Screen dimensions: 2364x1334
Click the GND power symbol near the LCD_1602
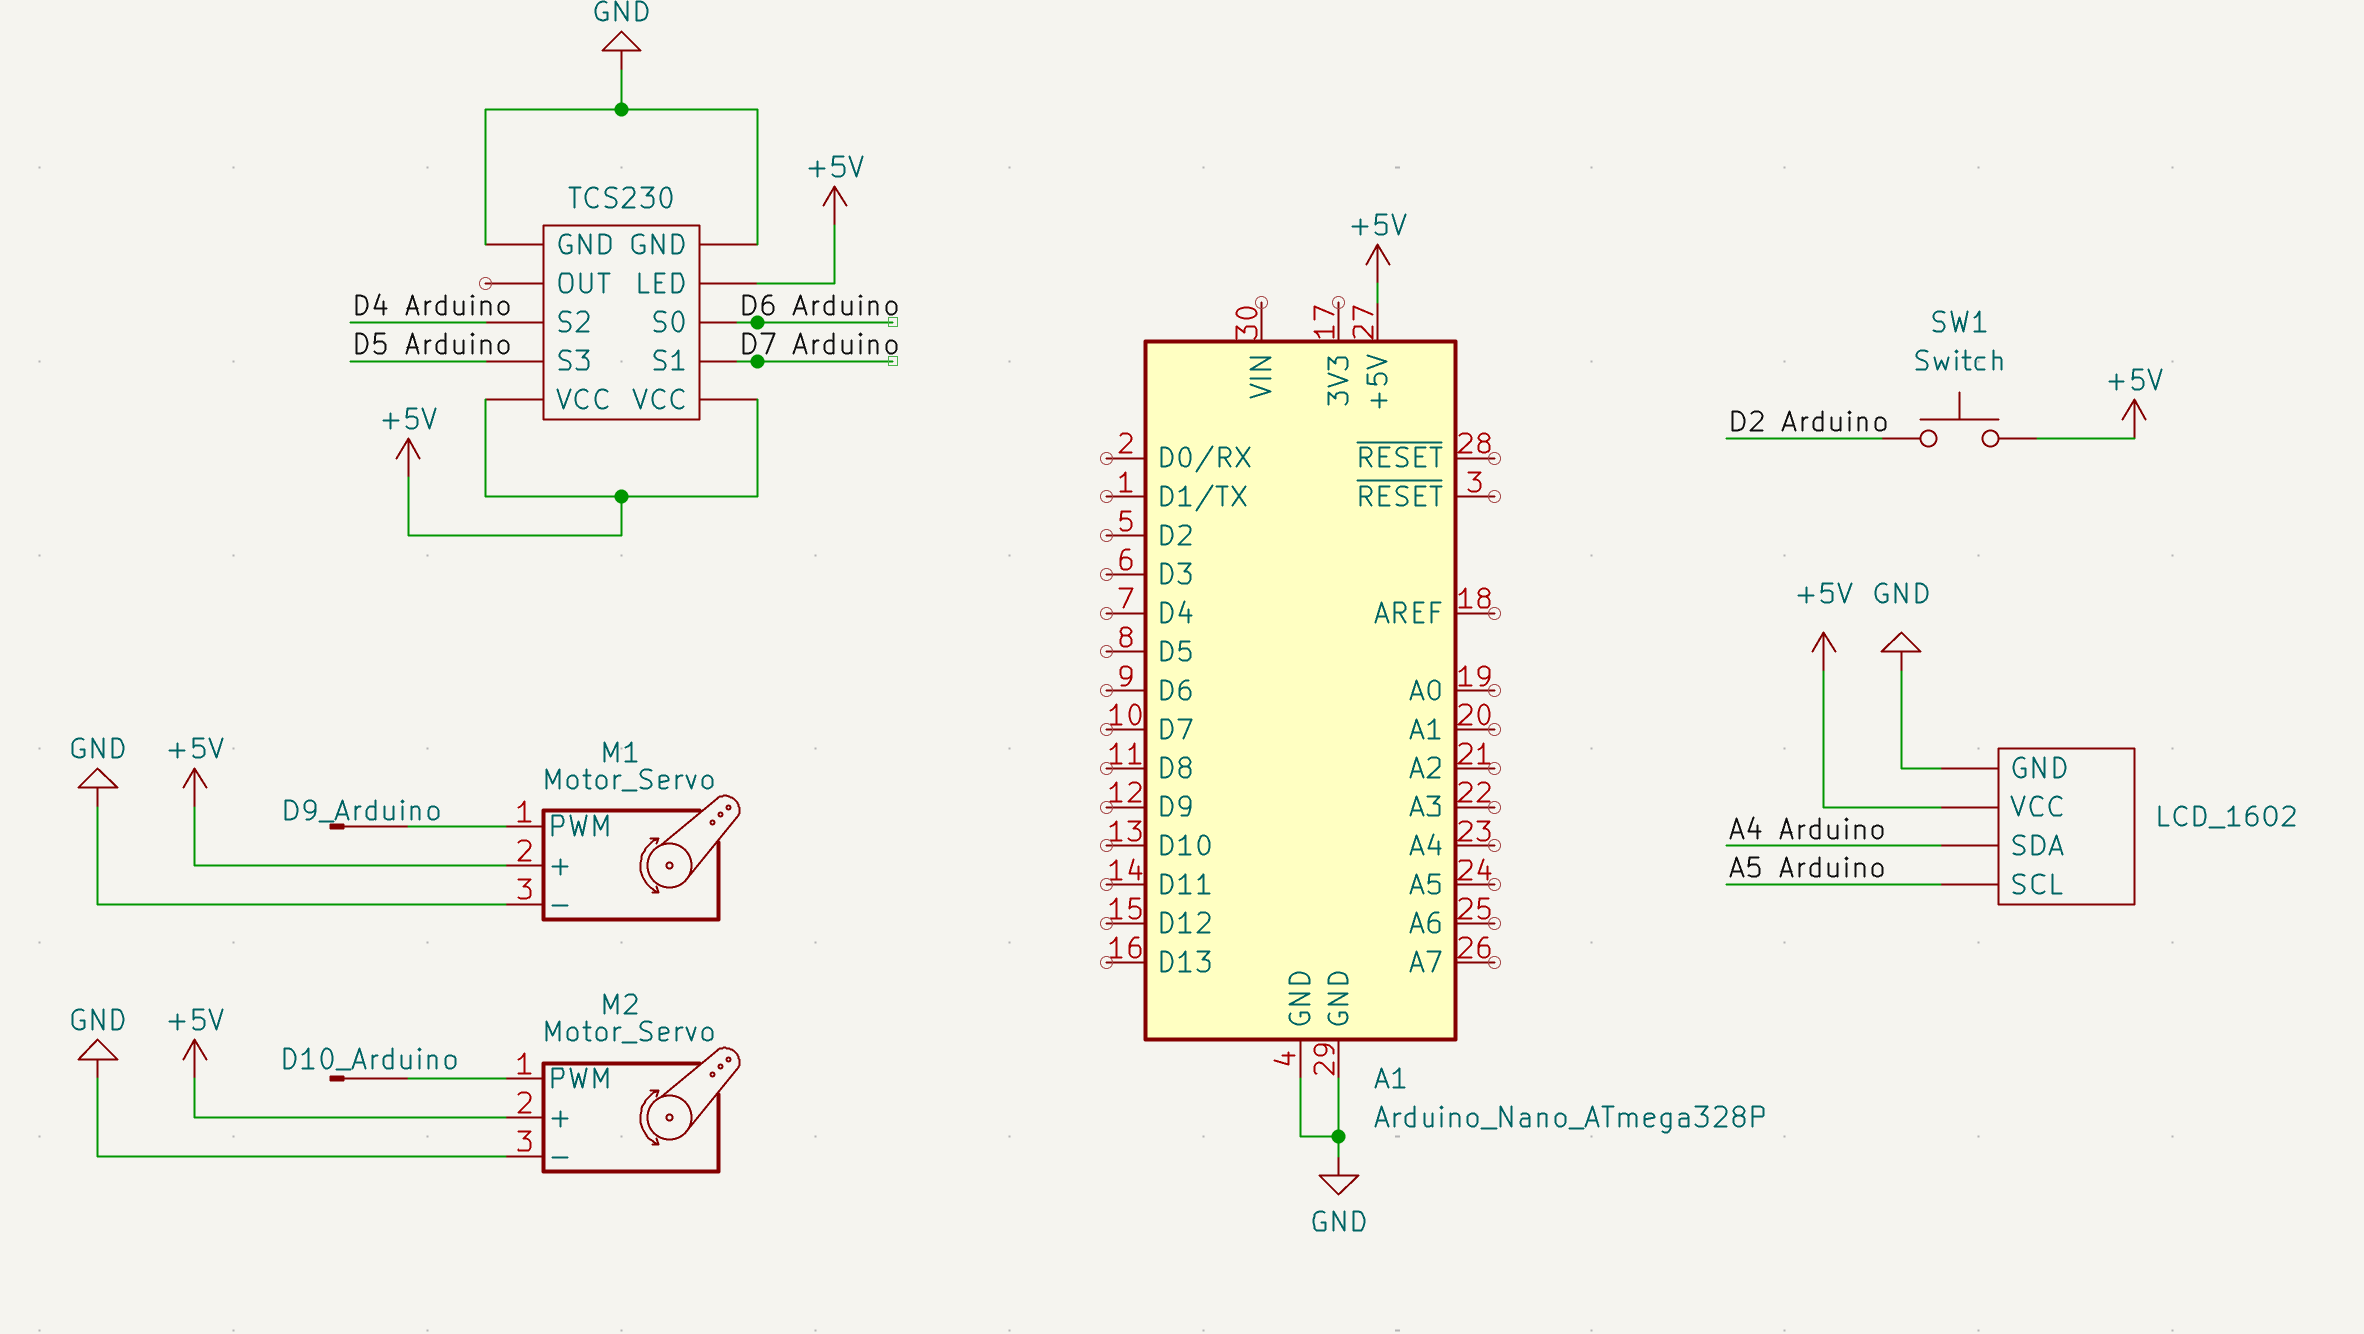1899,645
